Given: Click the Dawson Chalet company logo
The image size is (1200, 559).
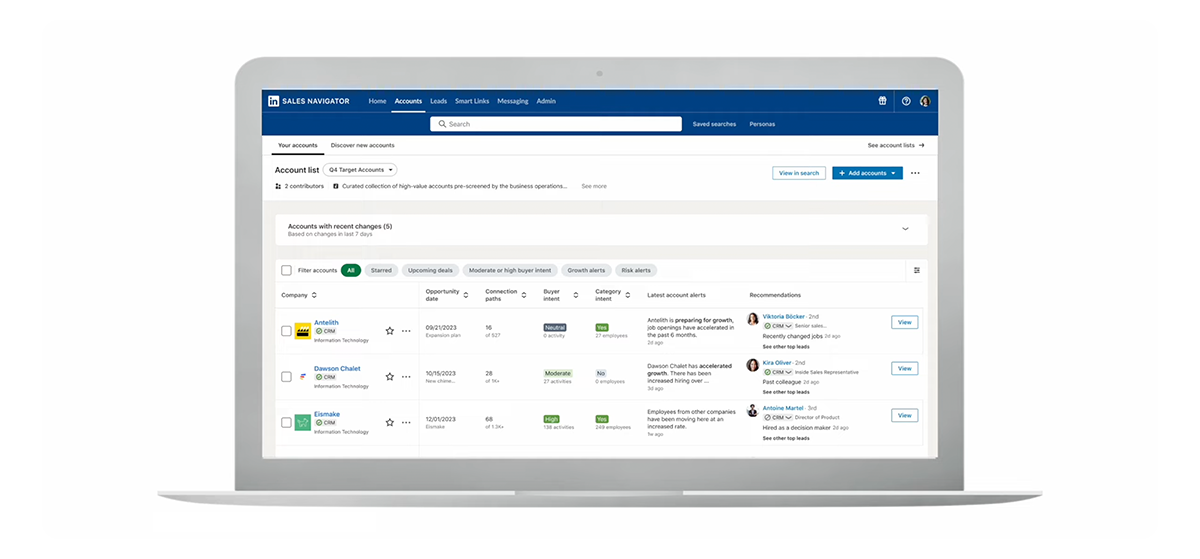Looking at the screenshot, I should [x=302, y=377].
